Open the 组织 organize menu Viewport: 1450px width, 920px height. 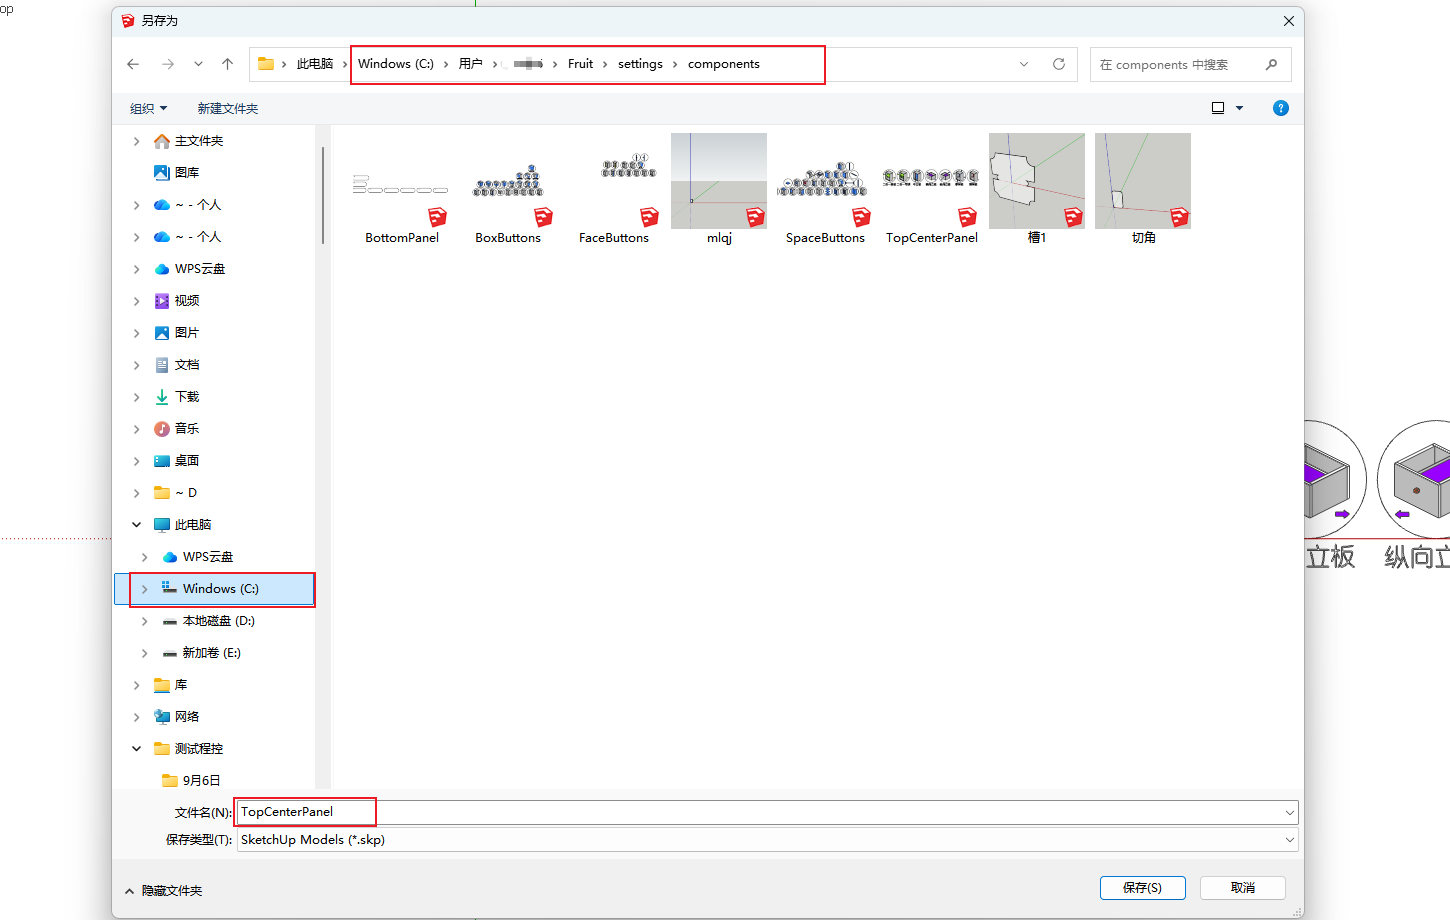point(148,108)
